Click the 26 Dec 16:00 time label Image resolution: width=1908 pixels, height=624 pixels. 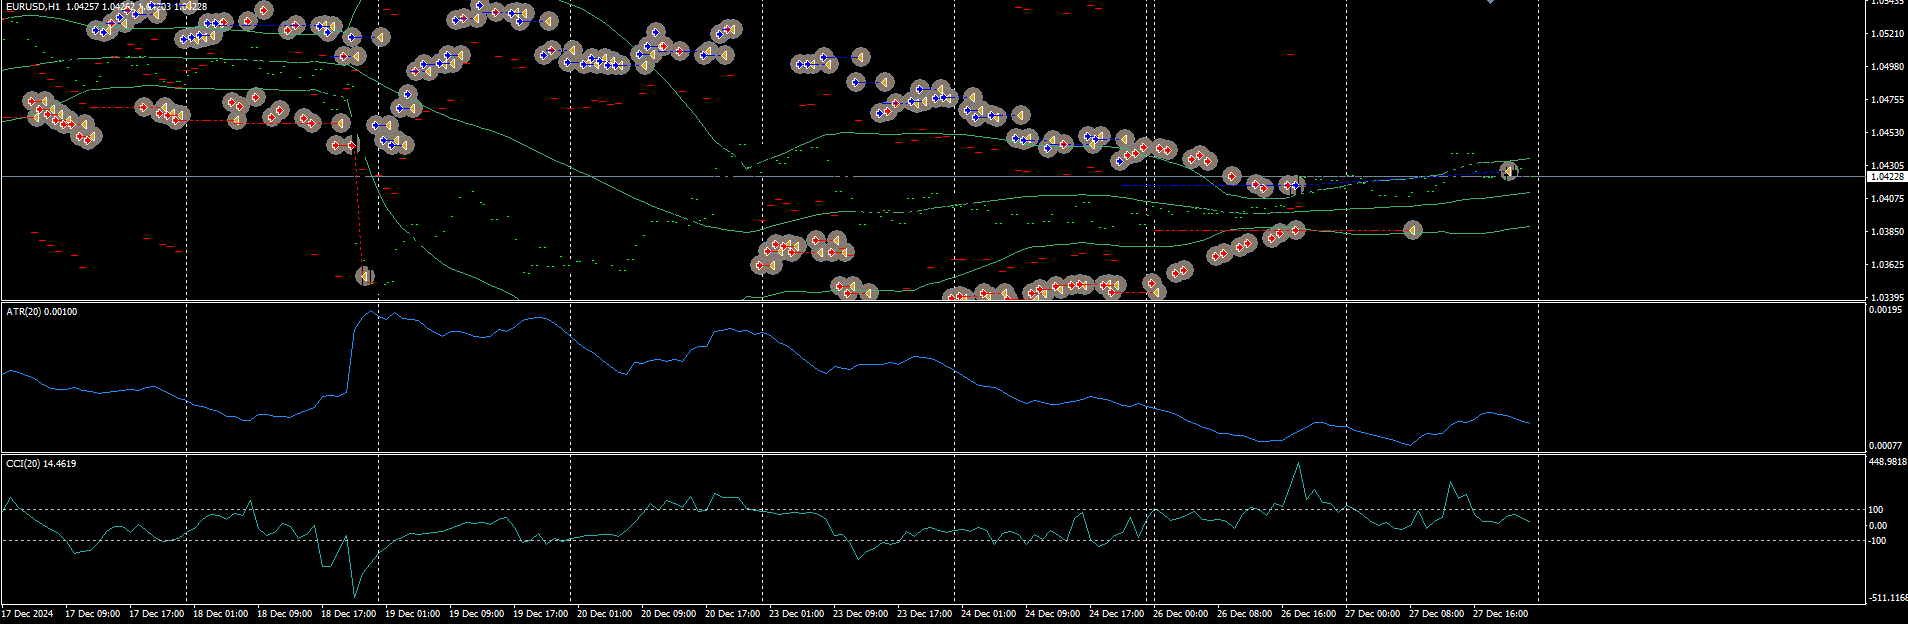pos(1308,614)
